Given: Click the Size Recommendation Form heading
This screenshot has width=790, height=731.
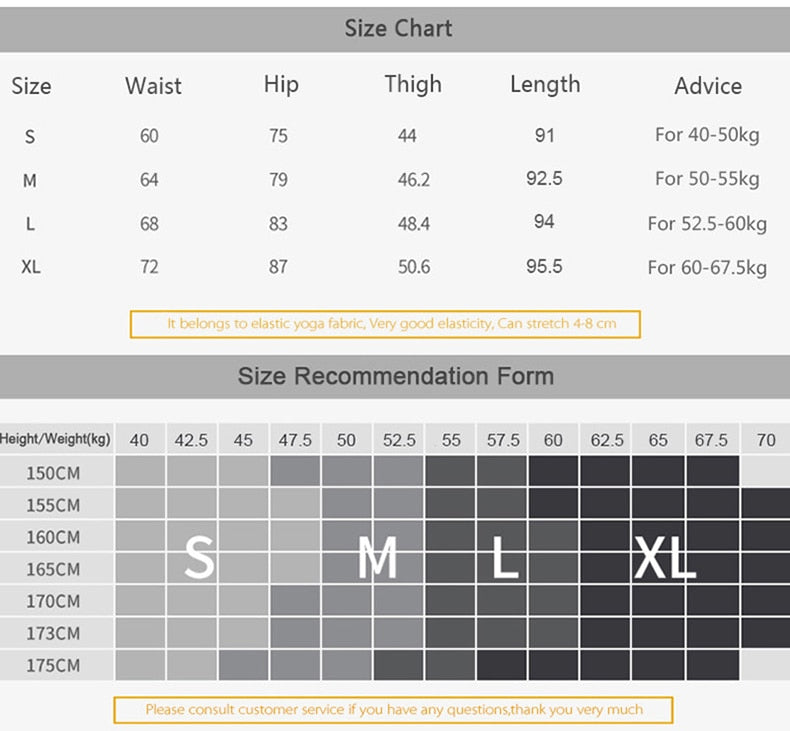Looking at the screenshot, I should point(395,376).
